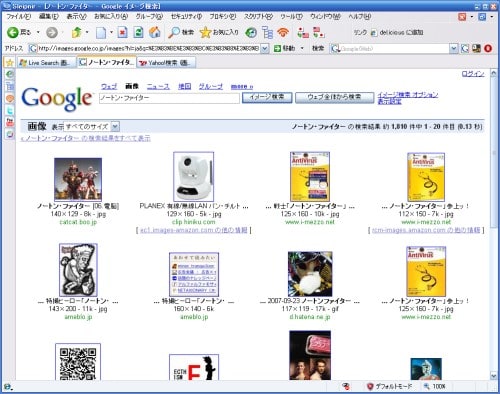The height and width of the screenshot is (394, 500).
Task: Click the Twitter bird sidebar icon
Action: 10,110
